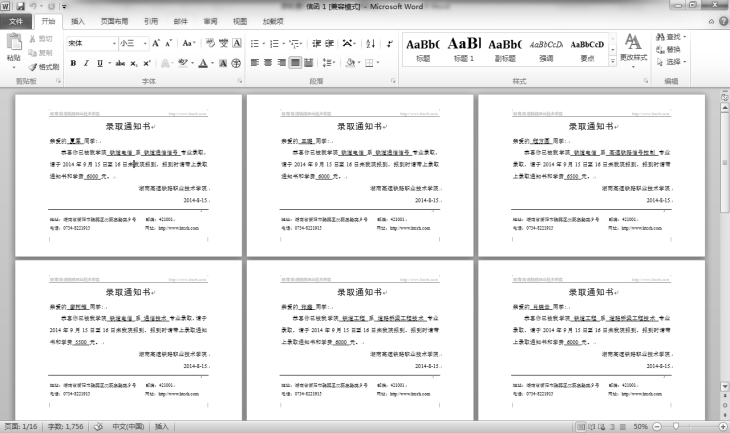The width and height of the screenshot is (730, 433).
Task: Toggle Underline formatting
Action: [x=100, y=63]
